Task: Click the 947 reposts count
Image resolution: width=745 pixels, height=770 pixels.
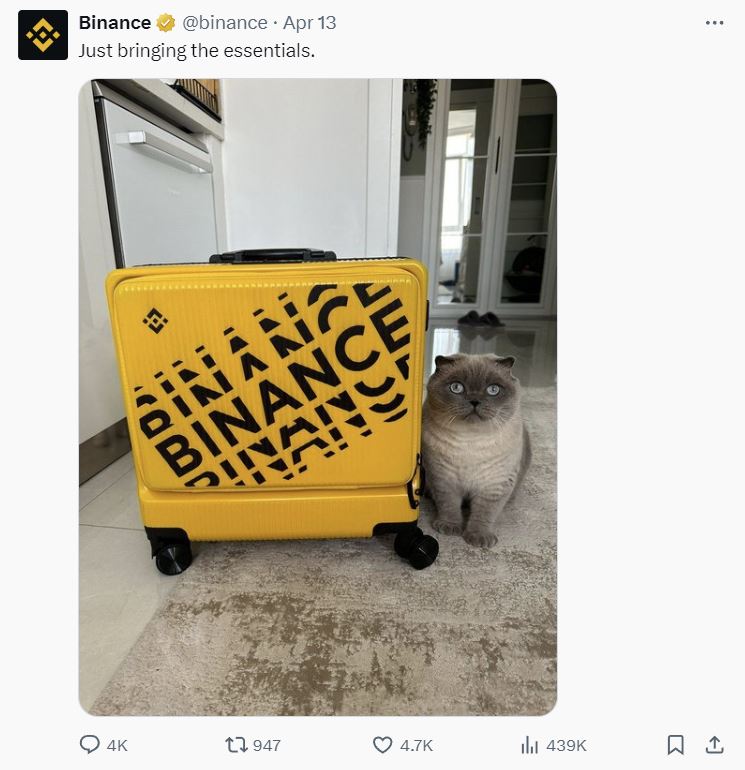Action: [x=267, y=745]
